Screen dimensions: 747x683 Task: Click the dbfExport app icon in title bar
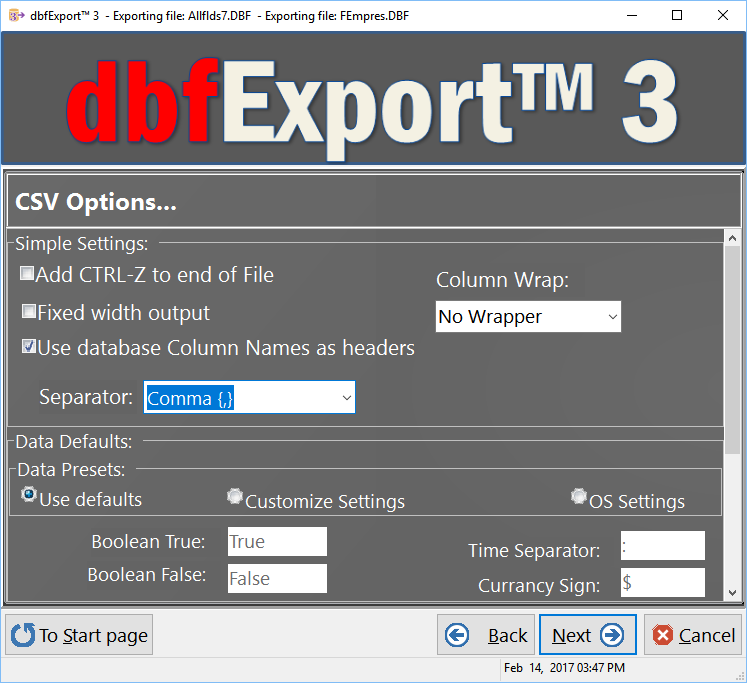[16, 16]
